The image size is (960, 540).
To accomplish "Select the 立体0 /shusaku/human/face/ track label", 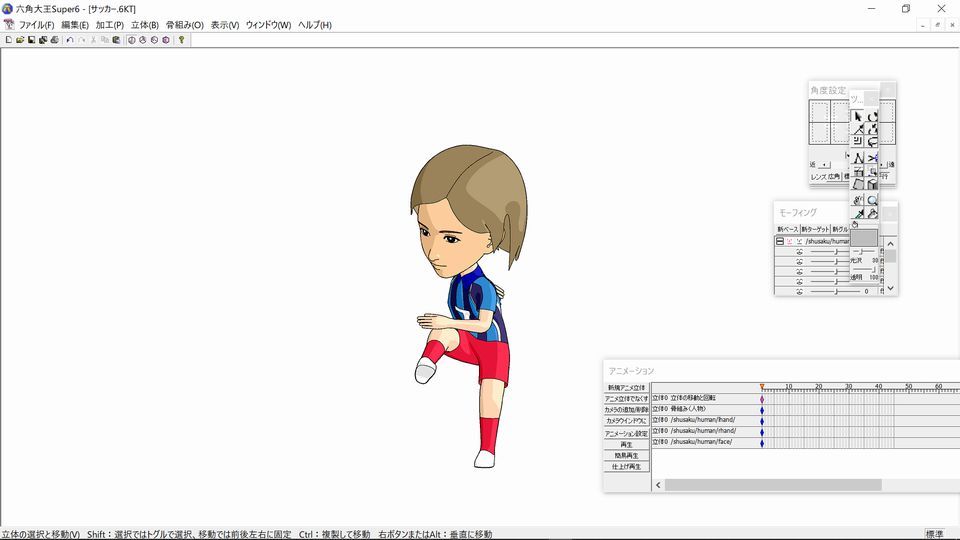I will pyautogui.click(x=692, y=442).
